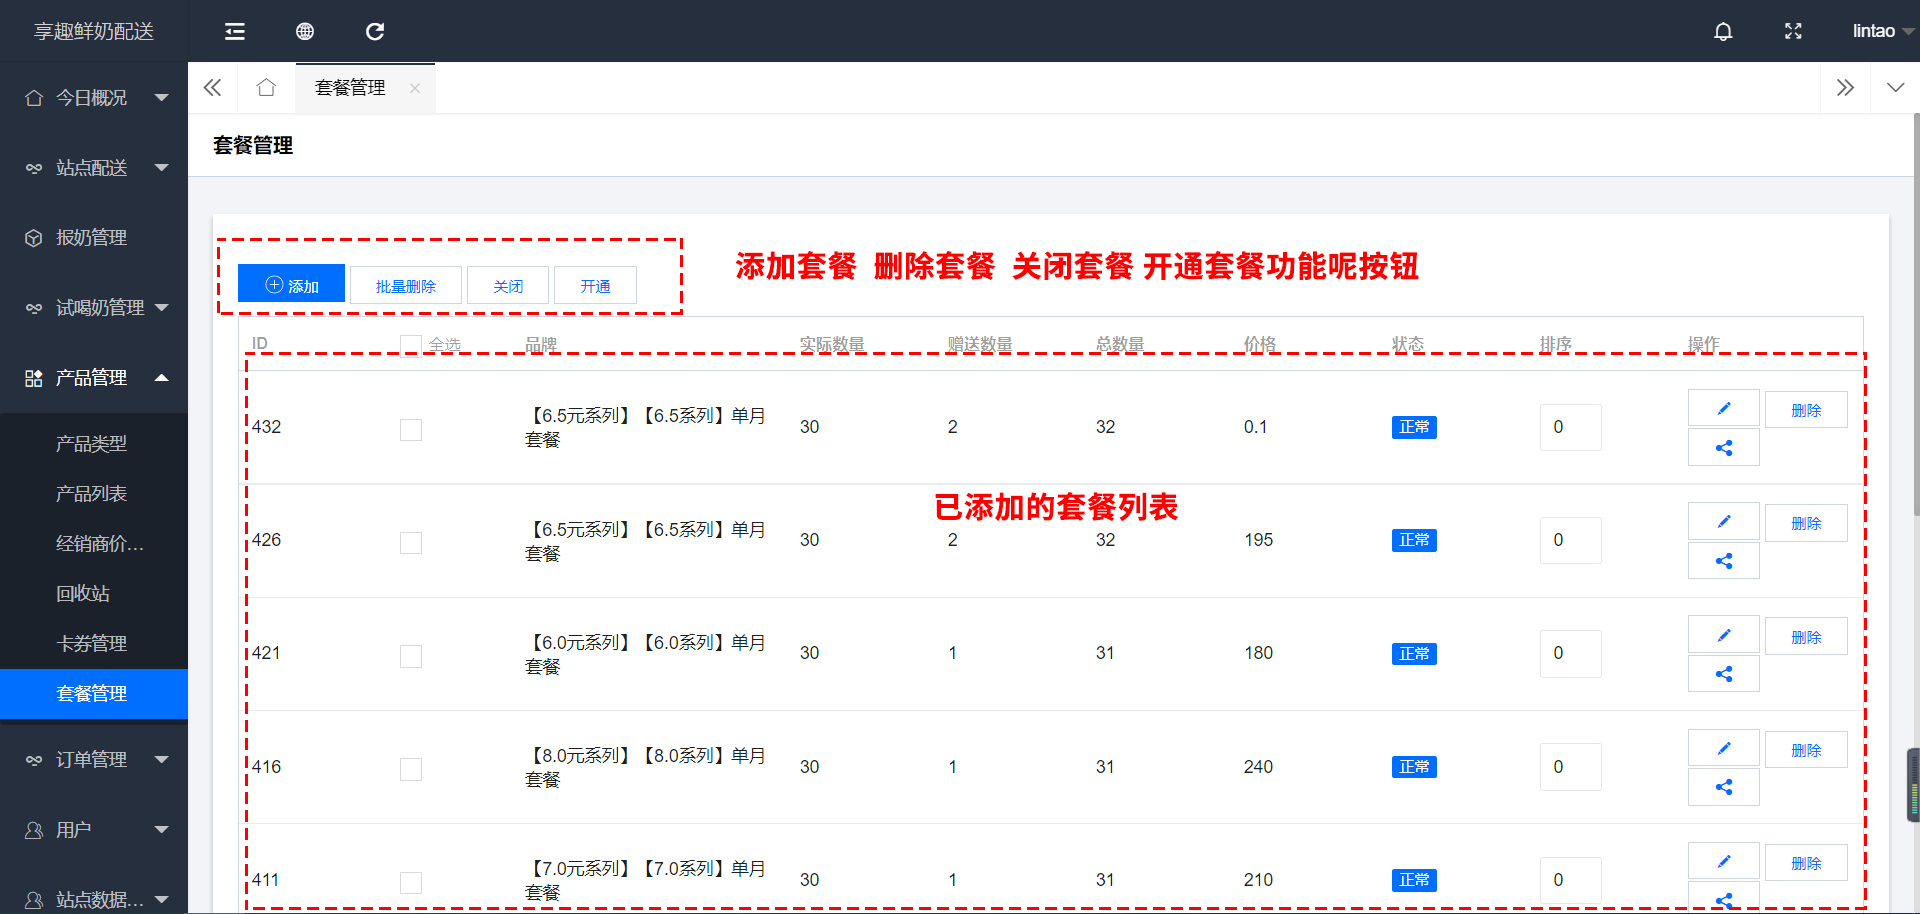Click the blue 添加 button
The image size is (1920, 914).
tap(291, 285)
